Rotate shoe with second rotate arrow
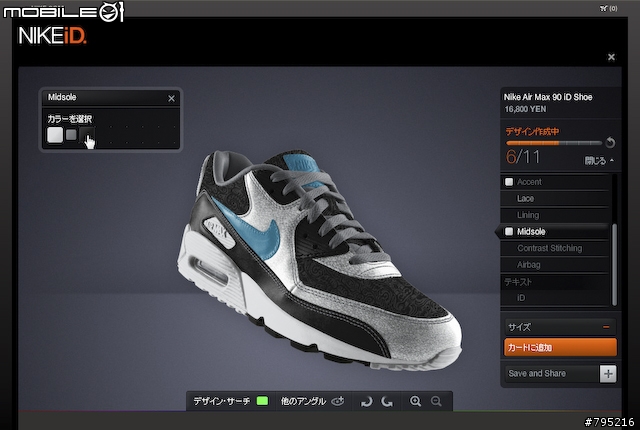 click(x=387, y=402)
